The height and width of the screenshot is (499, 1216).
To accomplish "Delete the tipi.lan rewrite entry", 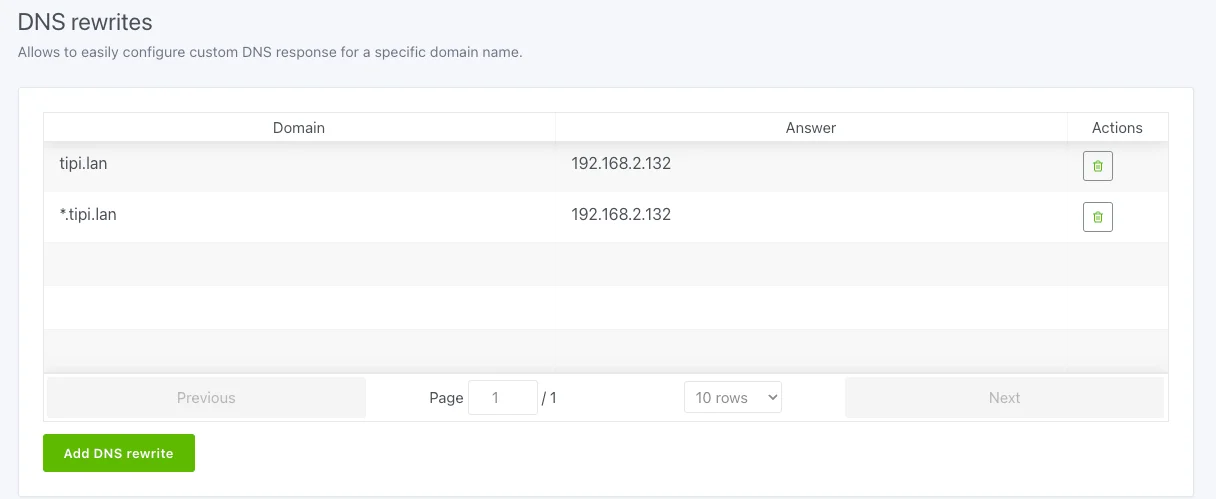I will (x=1097, y=166).
